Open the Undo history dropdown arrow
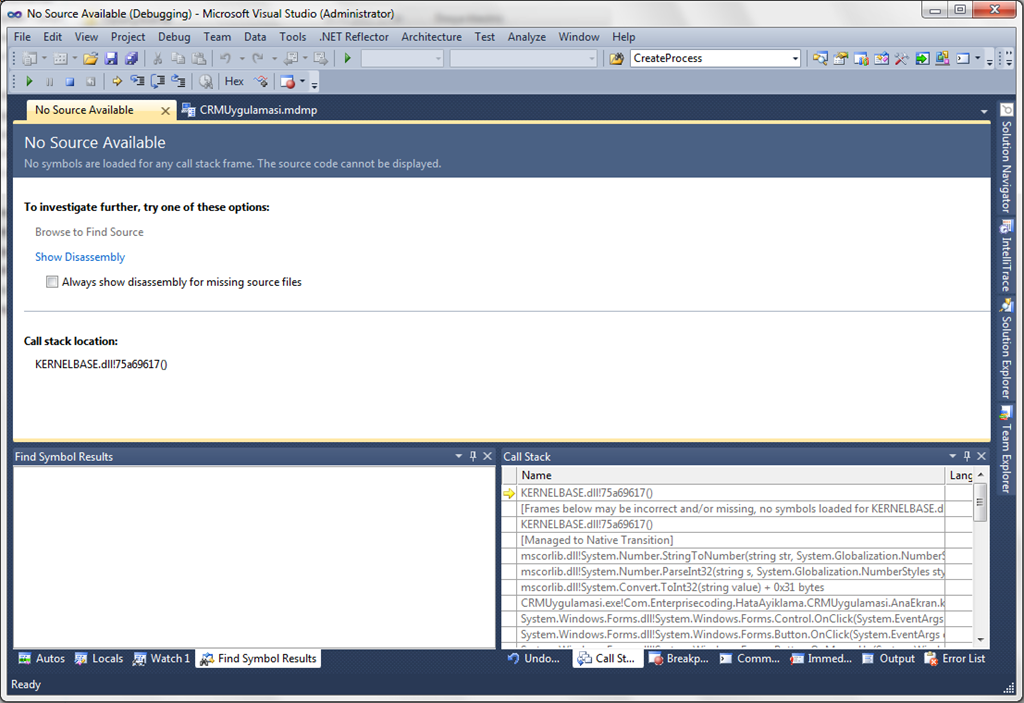1024x703 pixels. coord(242,58)
